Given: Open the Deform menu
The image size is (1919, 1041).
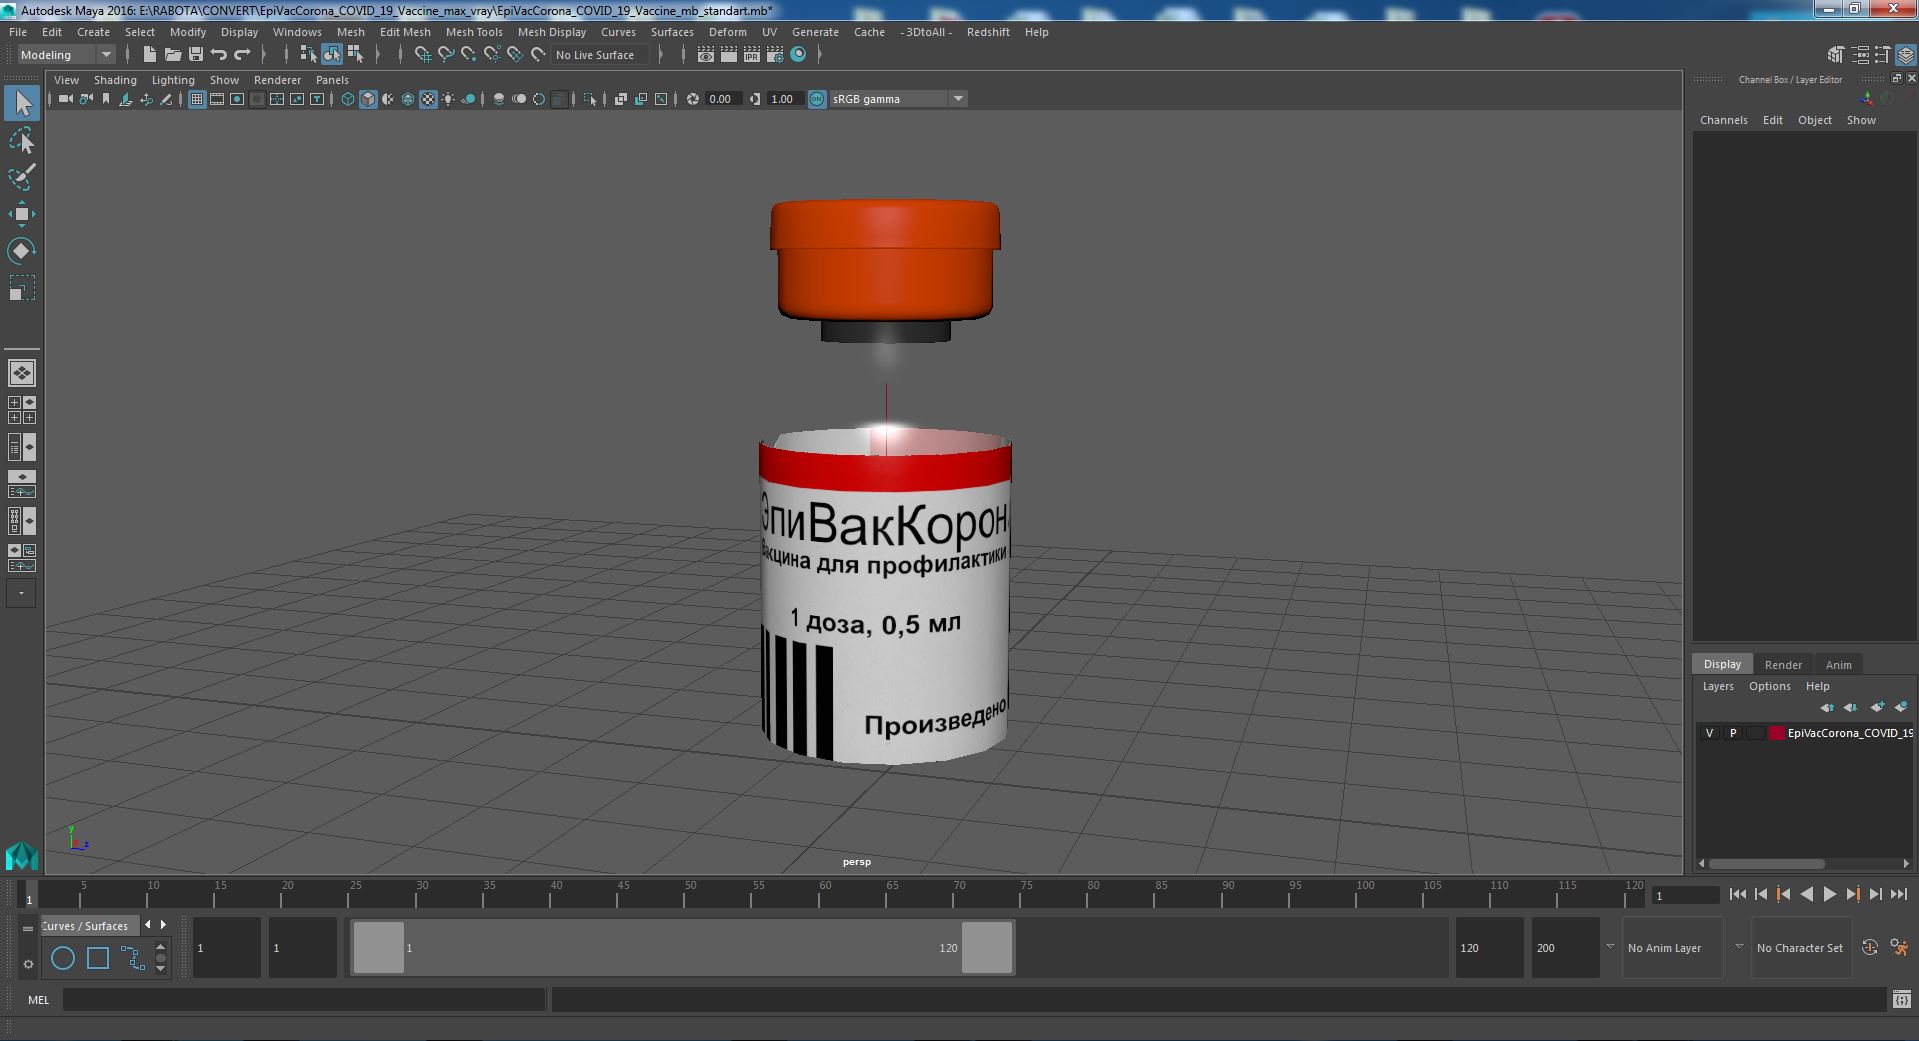Looking at the screenshot, I should click(728, 32).
